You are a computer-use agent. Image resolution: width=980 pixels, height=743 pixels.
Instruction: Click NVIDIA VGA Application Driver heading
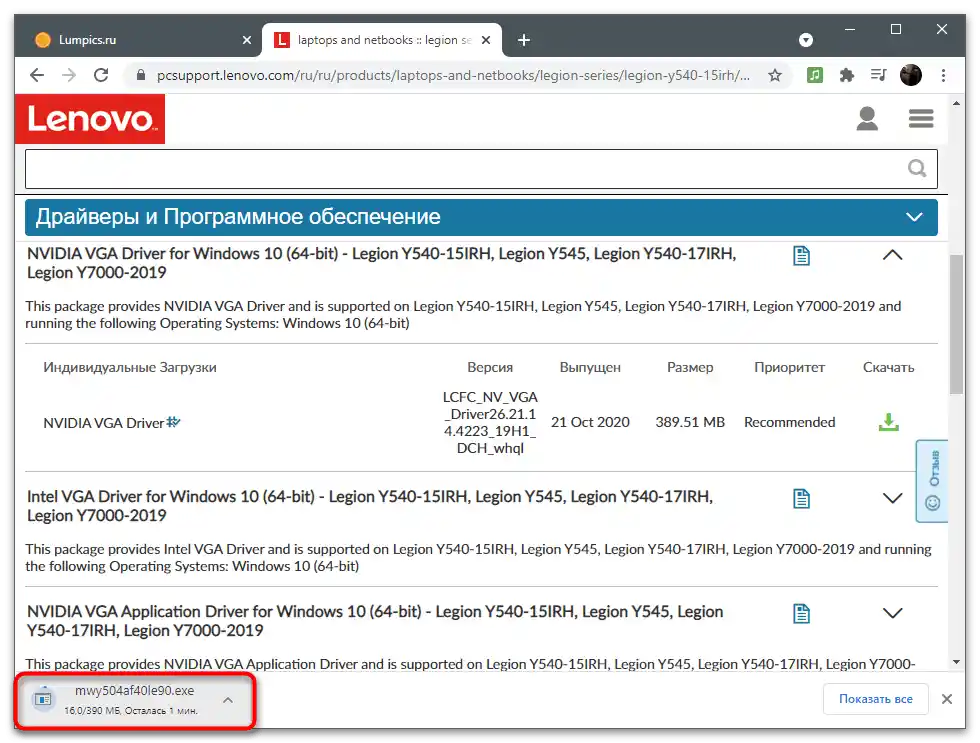375,621
